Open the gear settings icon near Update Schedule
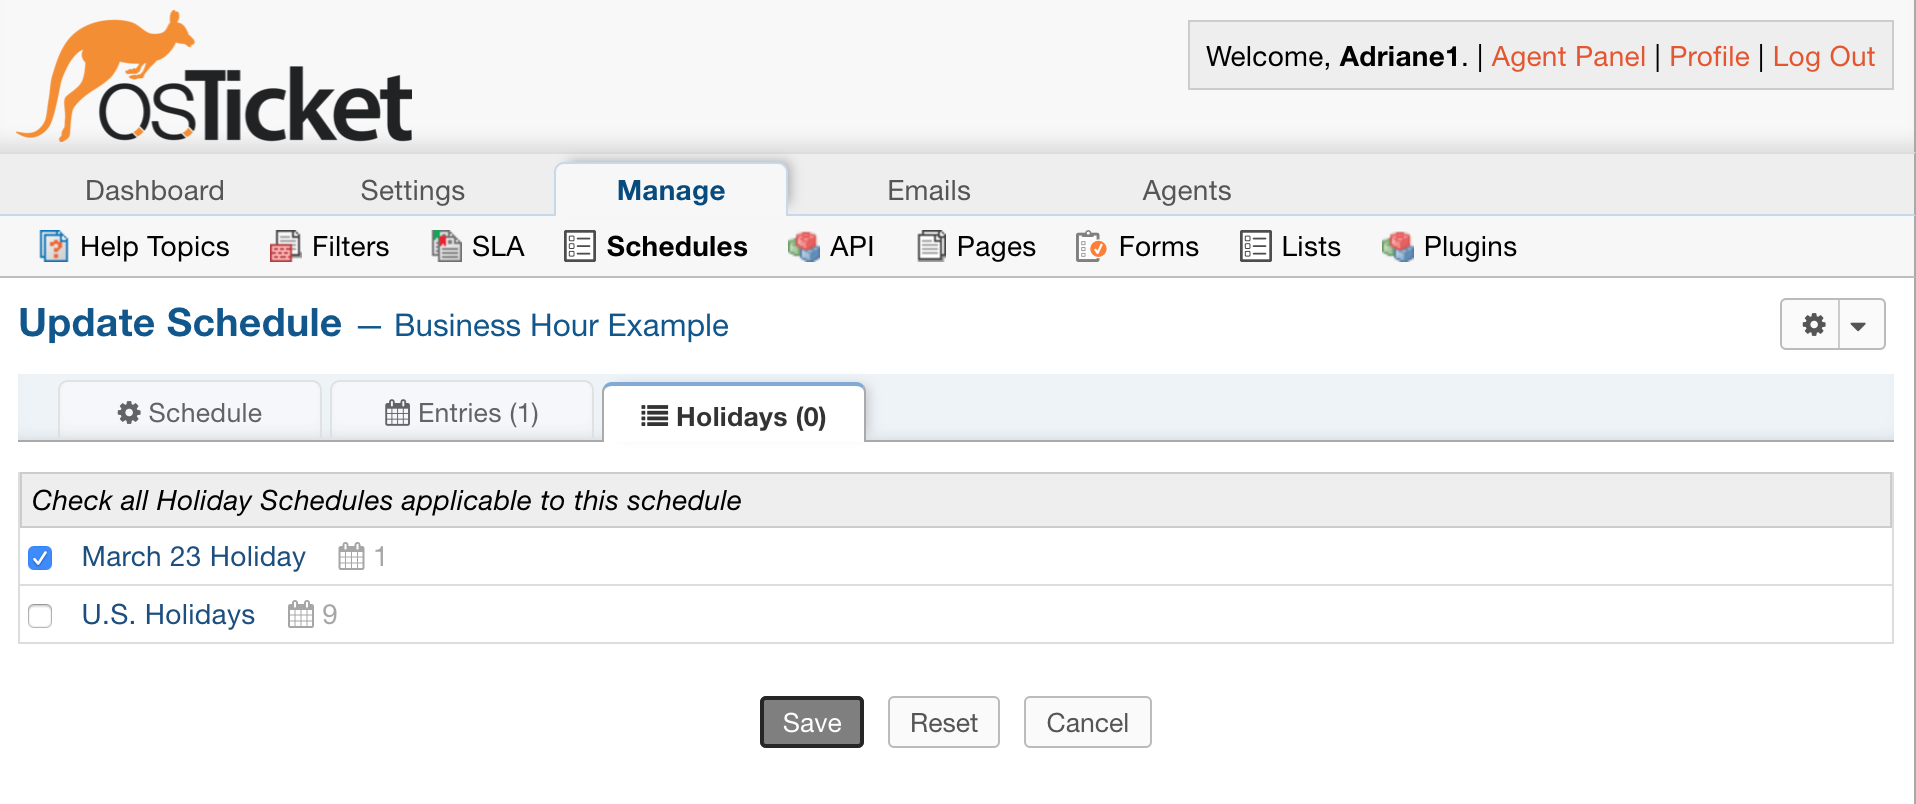This screenshot has width=1916, height=804. click(1813, 324)
